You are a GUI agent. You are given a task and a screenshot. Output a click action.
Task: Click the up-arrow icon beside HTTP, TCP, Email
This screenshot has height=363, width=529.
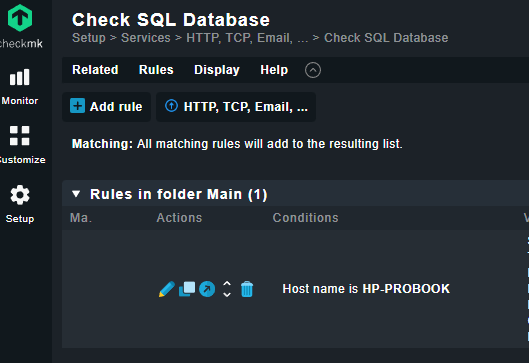(171, 106)
